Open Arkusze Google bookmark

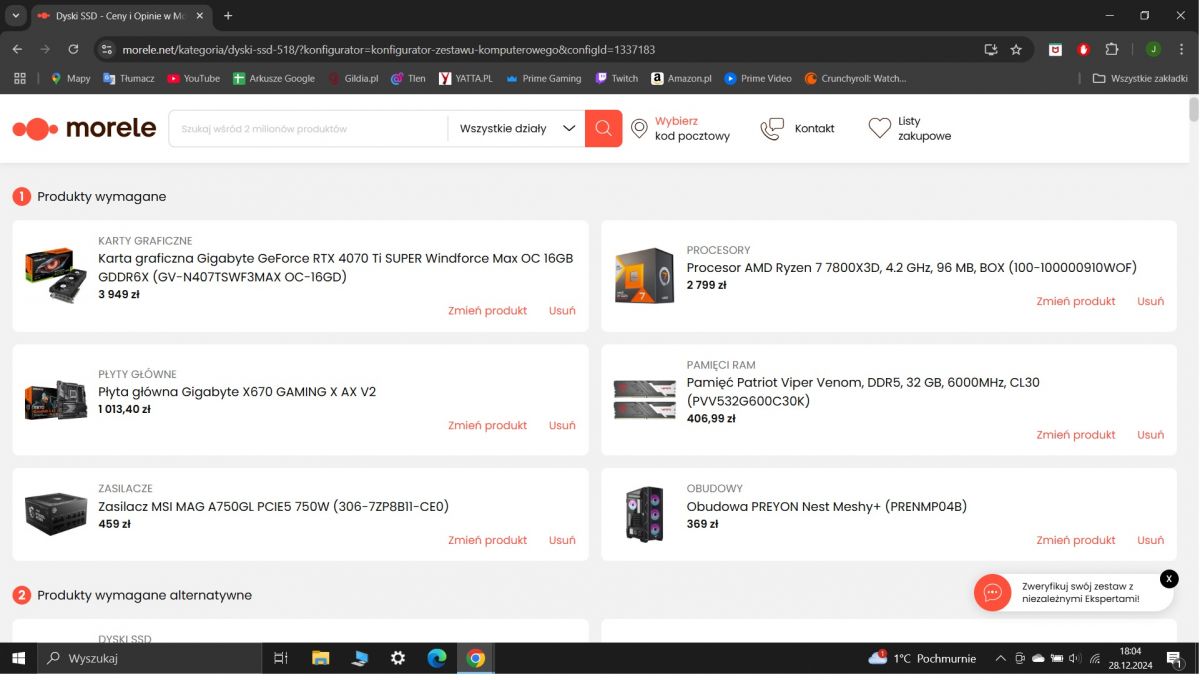click(x=274, y=78)
